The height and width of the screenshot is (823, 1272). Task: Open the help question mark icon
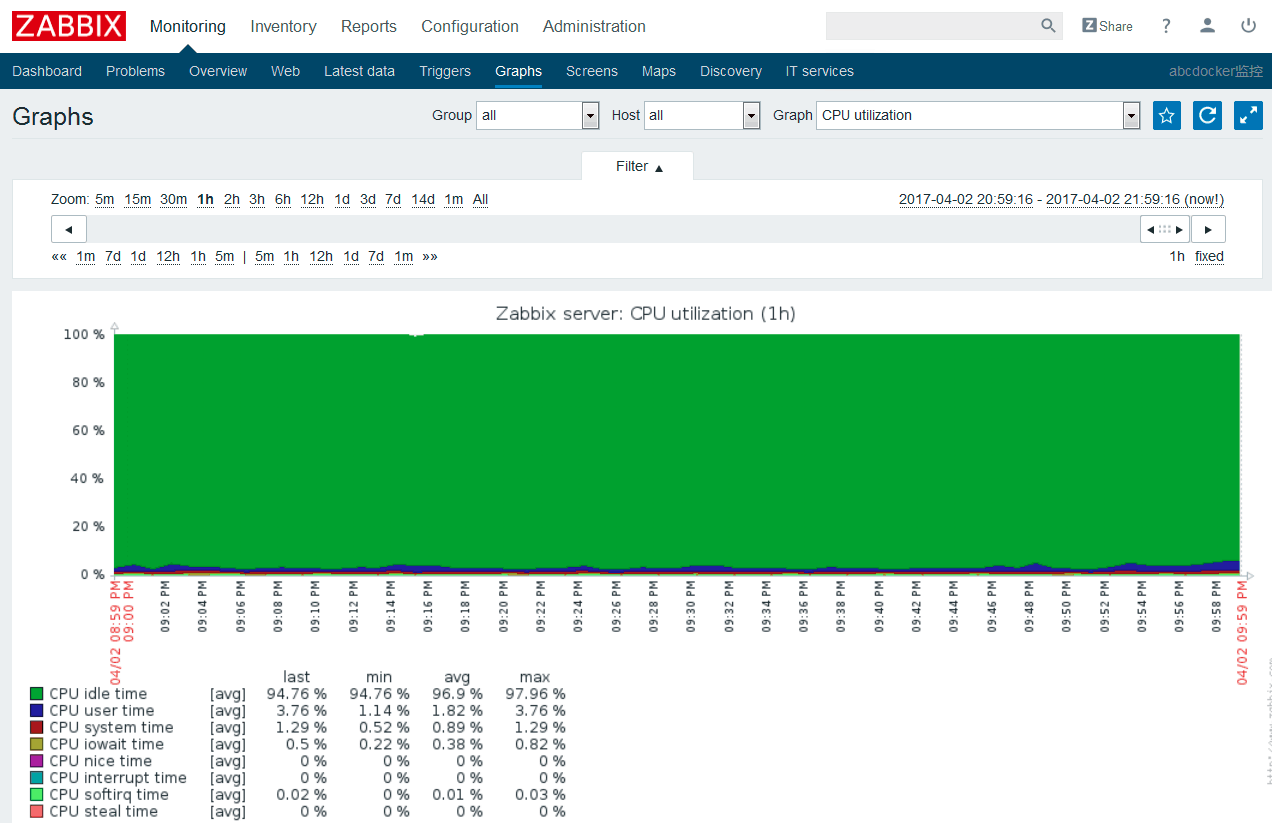(x=1166, y=26)
